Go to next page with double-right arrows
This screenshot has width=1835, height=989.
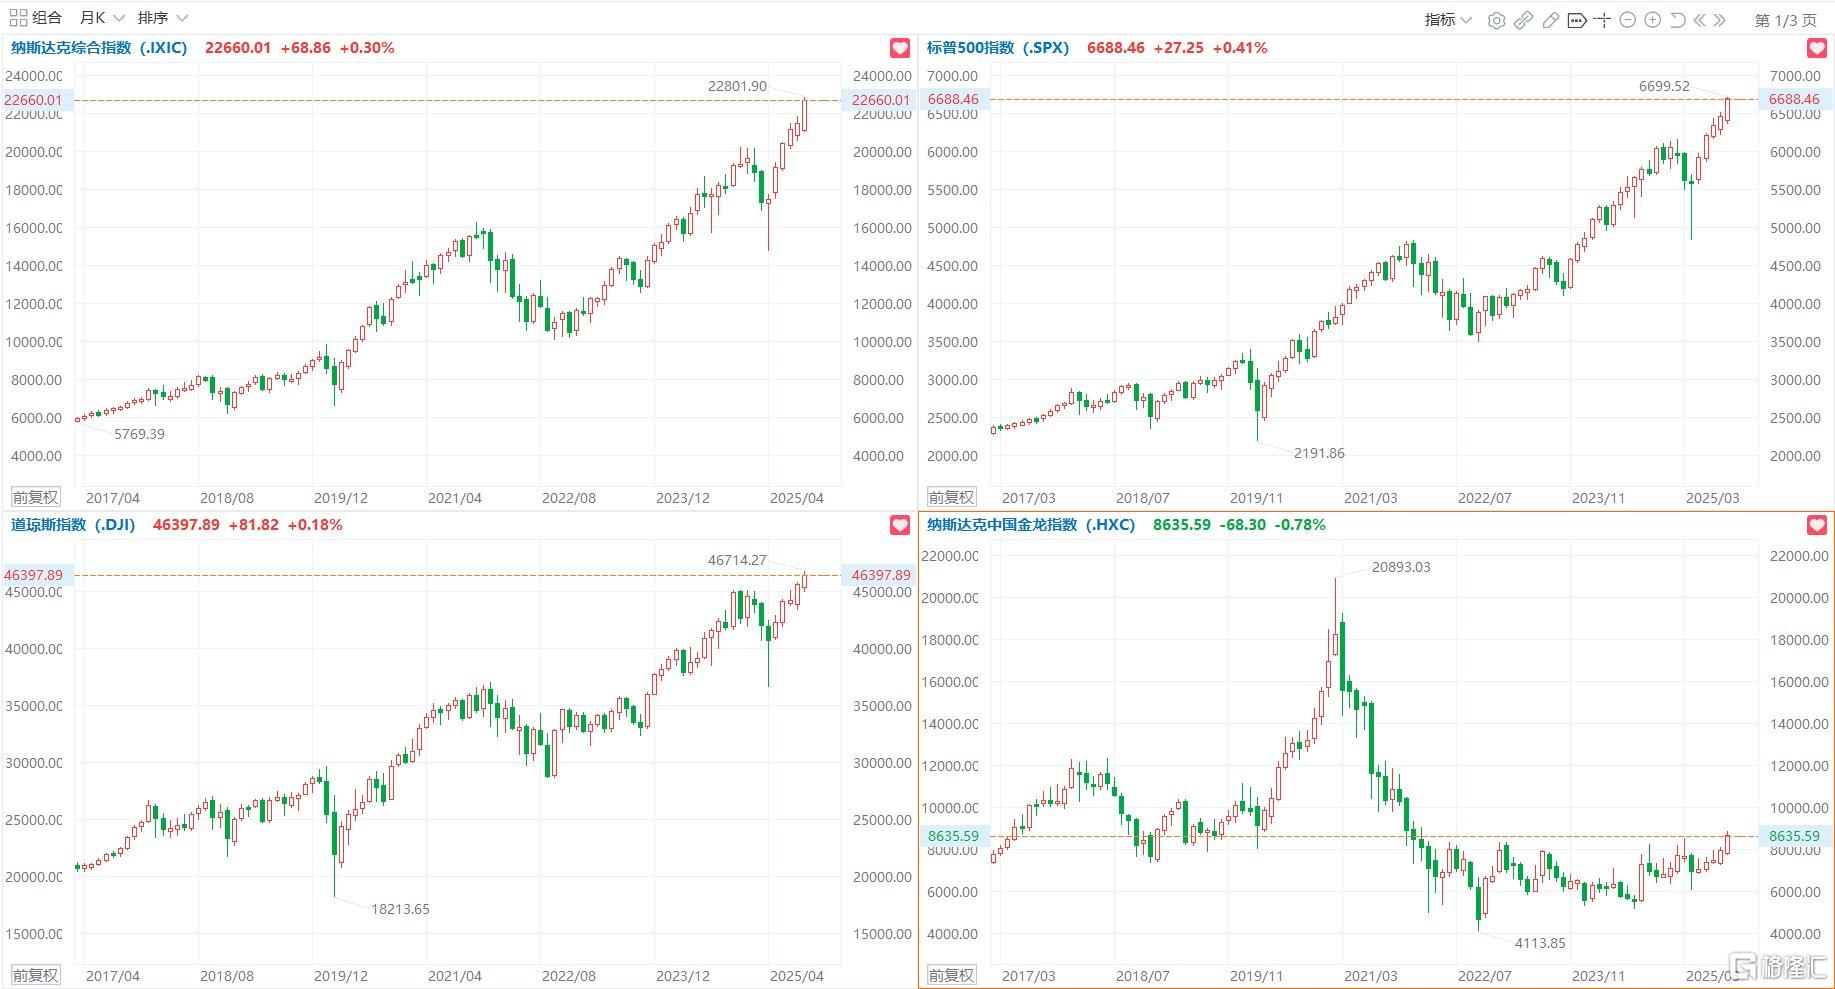1720,20
